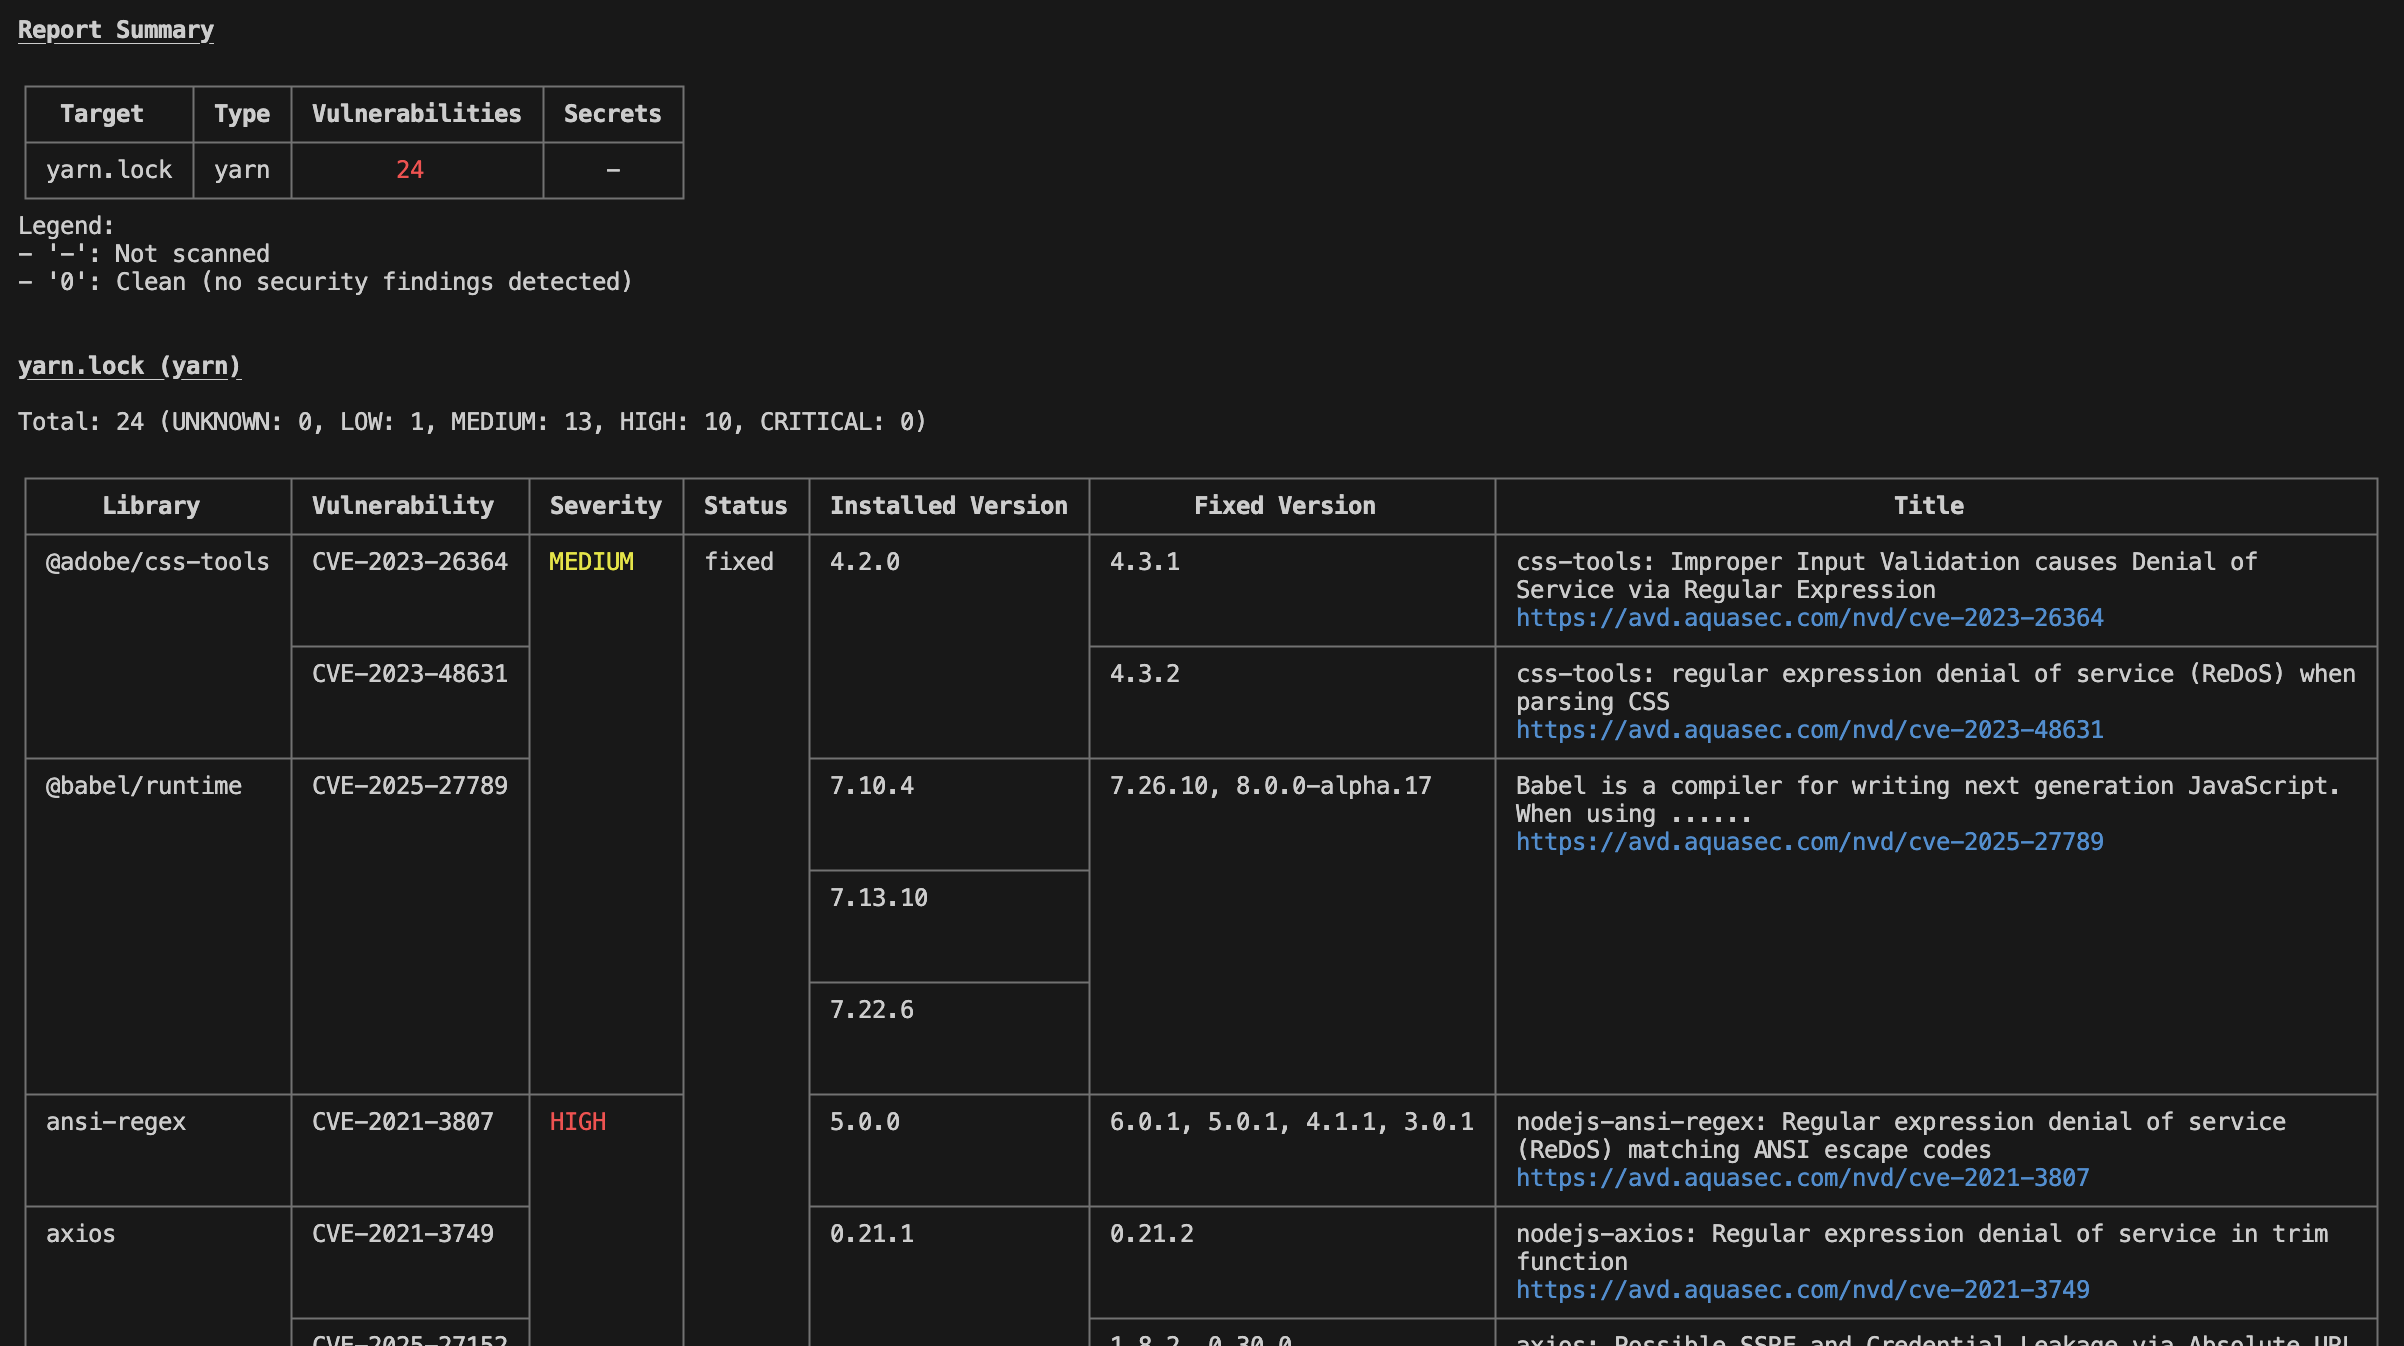
Task: Click the yellow MEDIUM severity label
Action: point(592,562)
